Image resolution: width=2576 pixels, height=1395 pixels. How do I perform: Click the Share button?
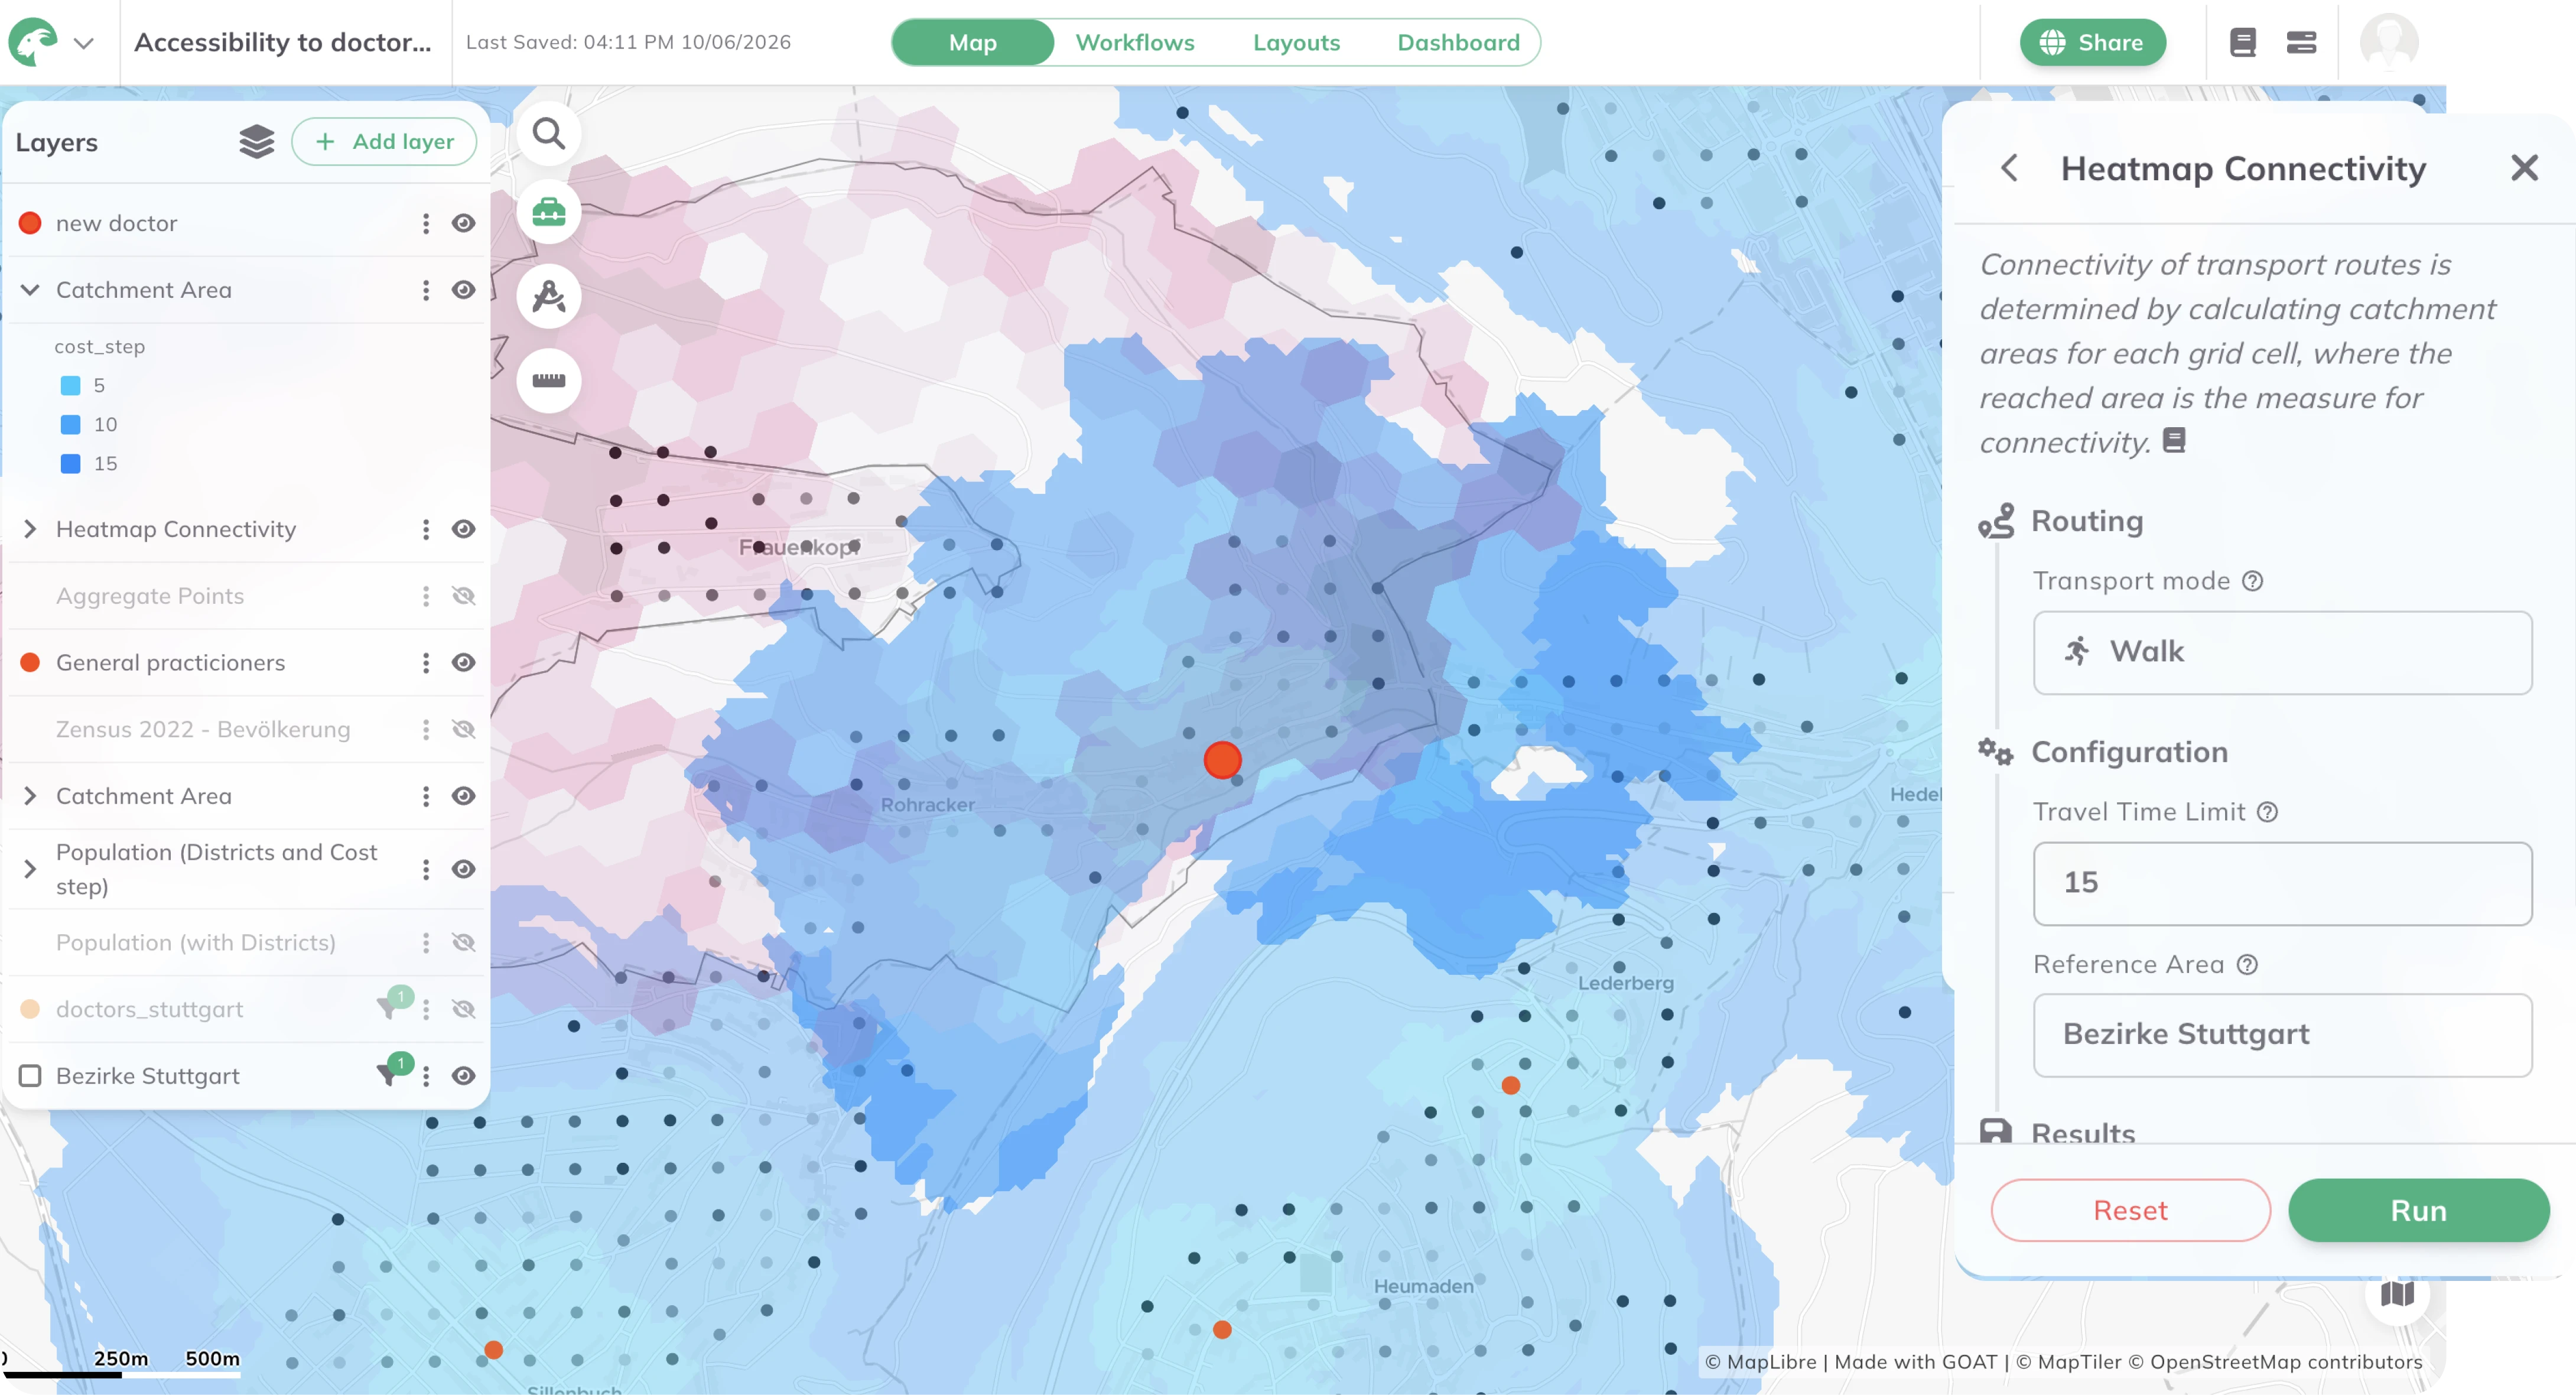pos(2092,42)
